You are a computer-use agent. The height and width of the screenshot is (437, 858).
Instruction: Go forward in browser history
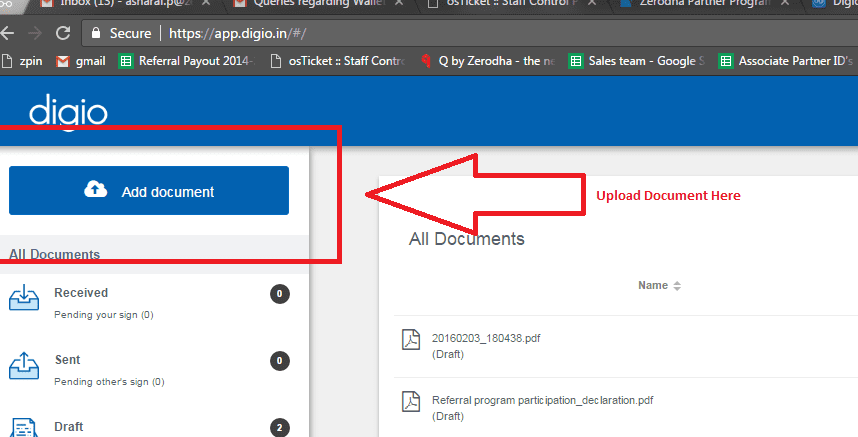tap(35, 33)
